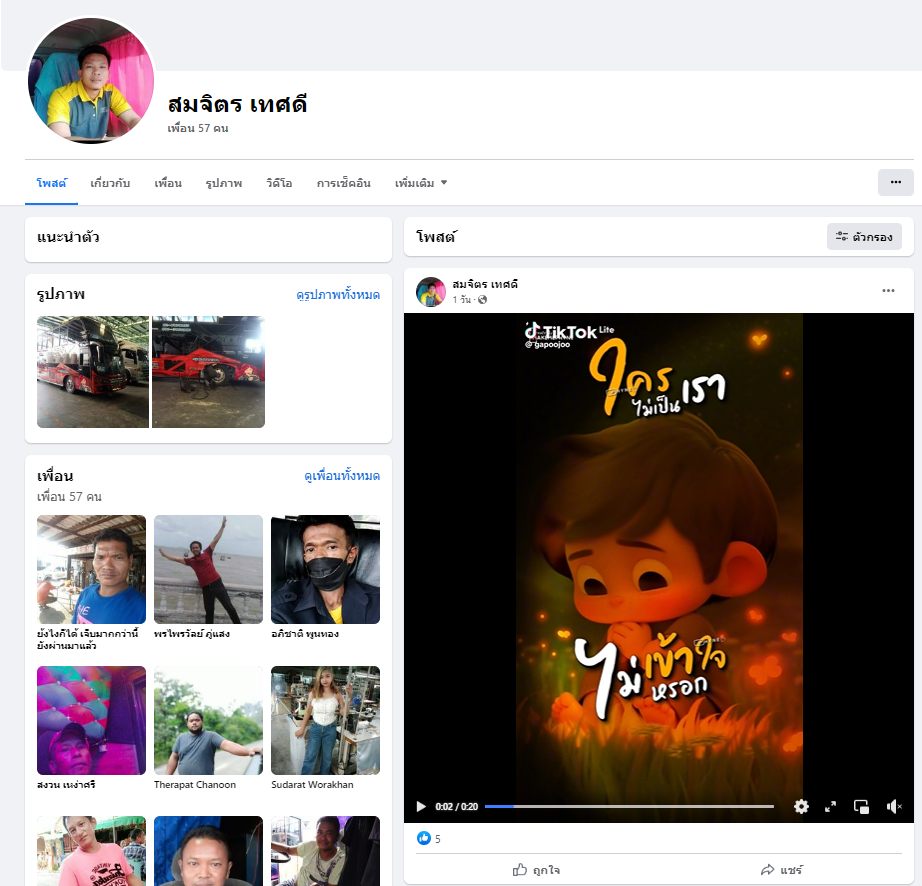The height and width of the screenshot is (886, 922).
Task: Click the like reaction count icon
Action: [x=423, y=839]
